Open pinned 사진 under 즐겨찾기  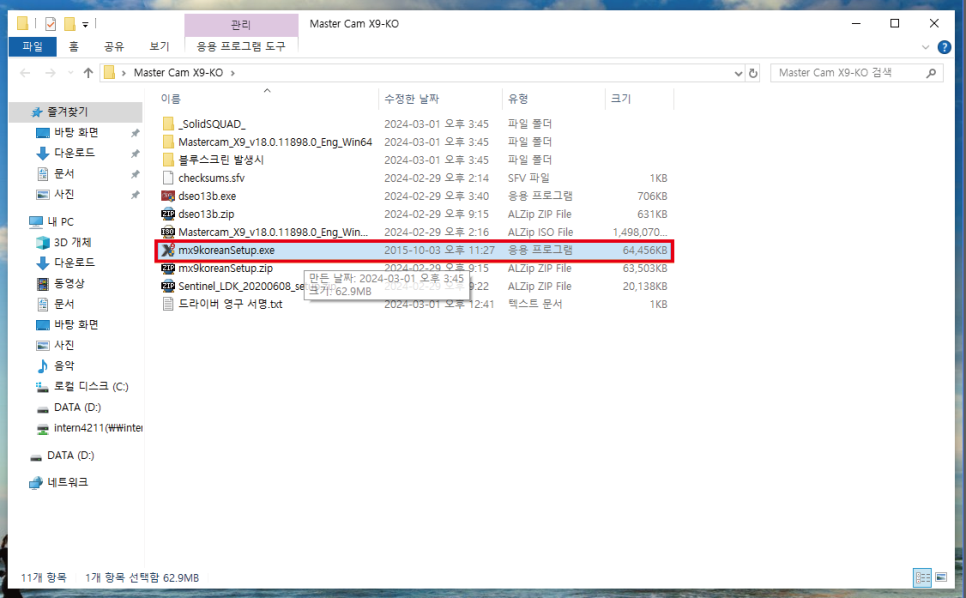(64, 194)
